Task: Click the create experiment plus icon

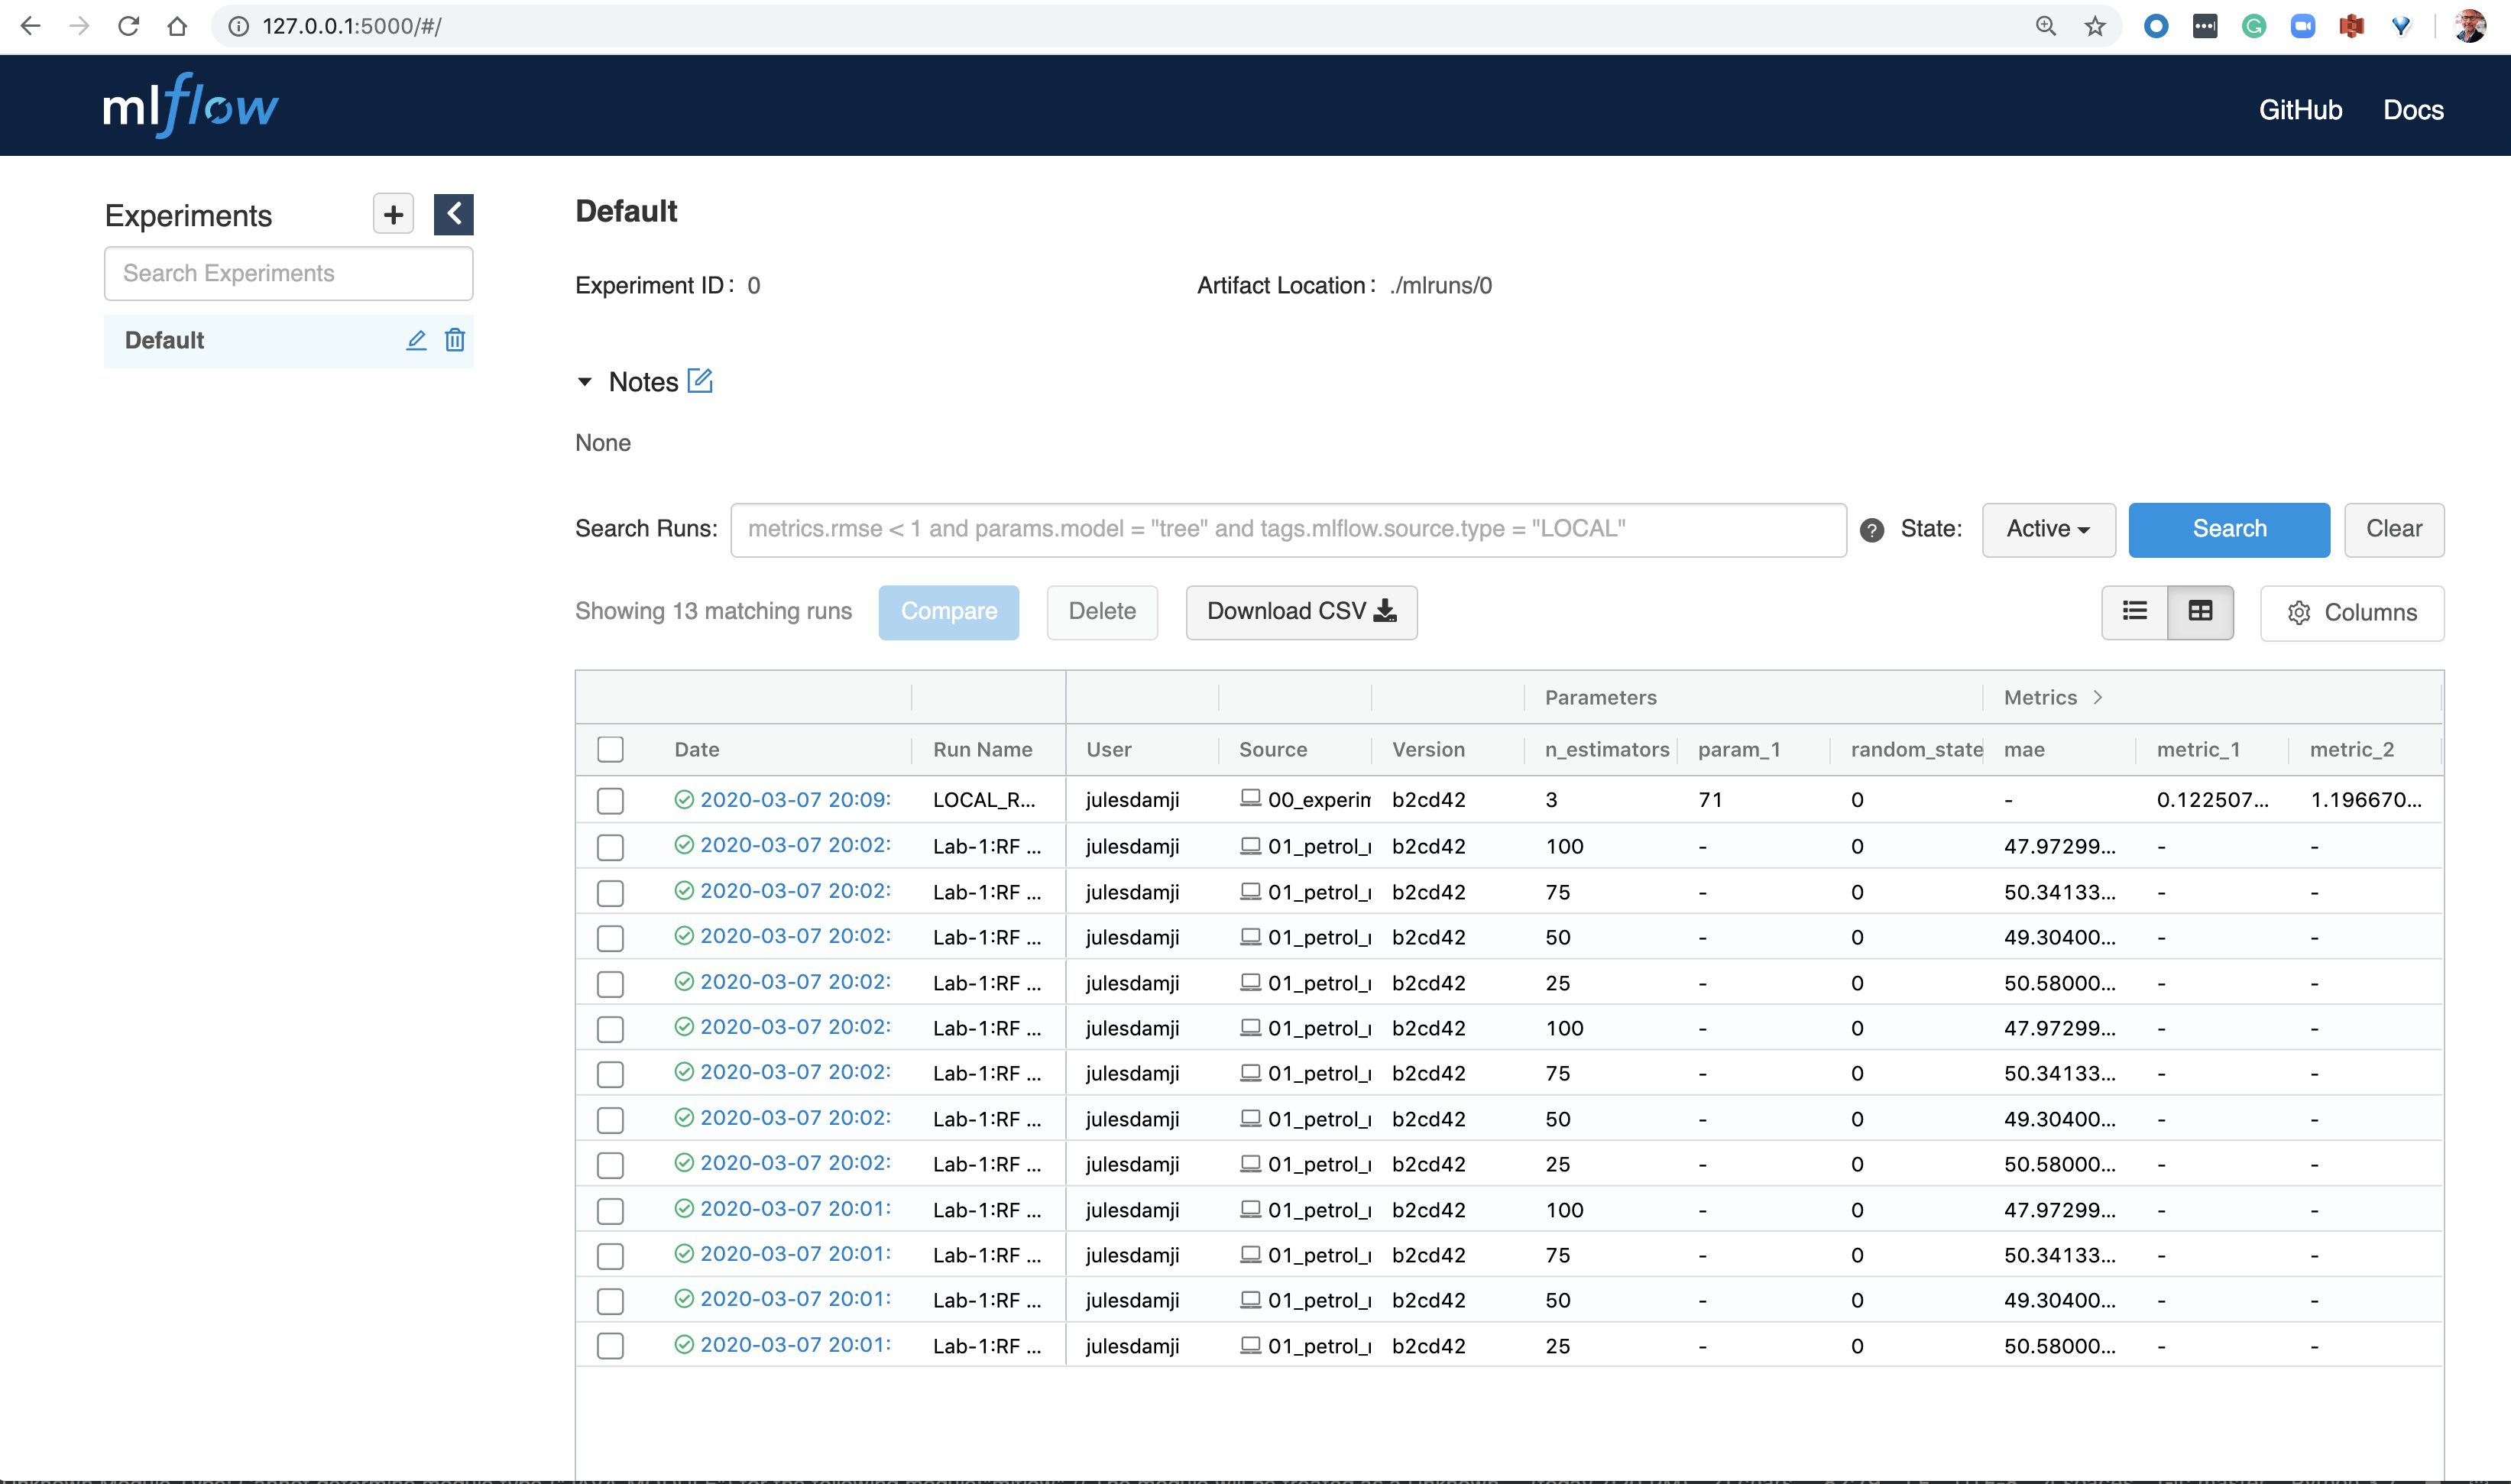Action: point(393,214)
